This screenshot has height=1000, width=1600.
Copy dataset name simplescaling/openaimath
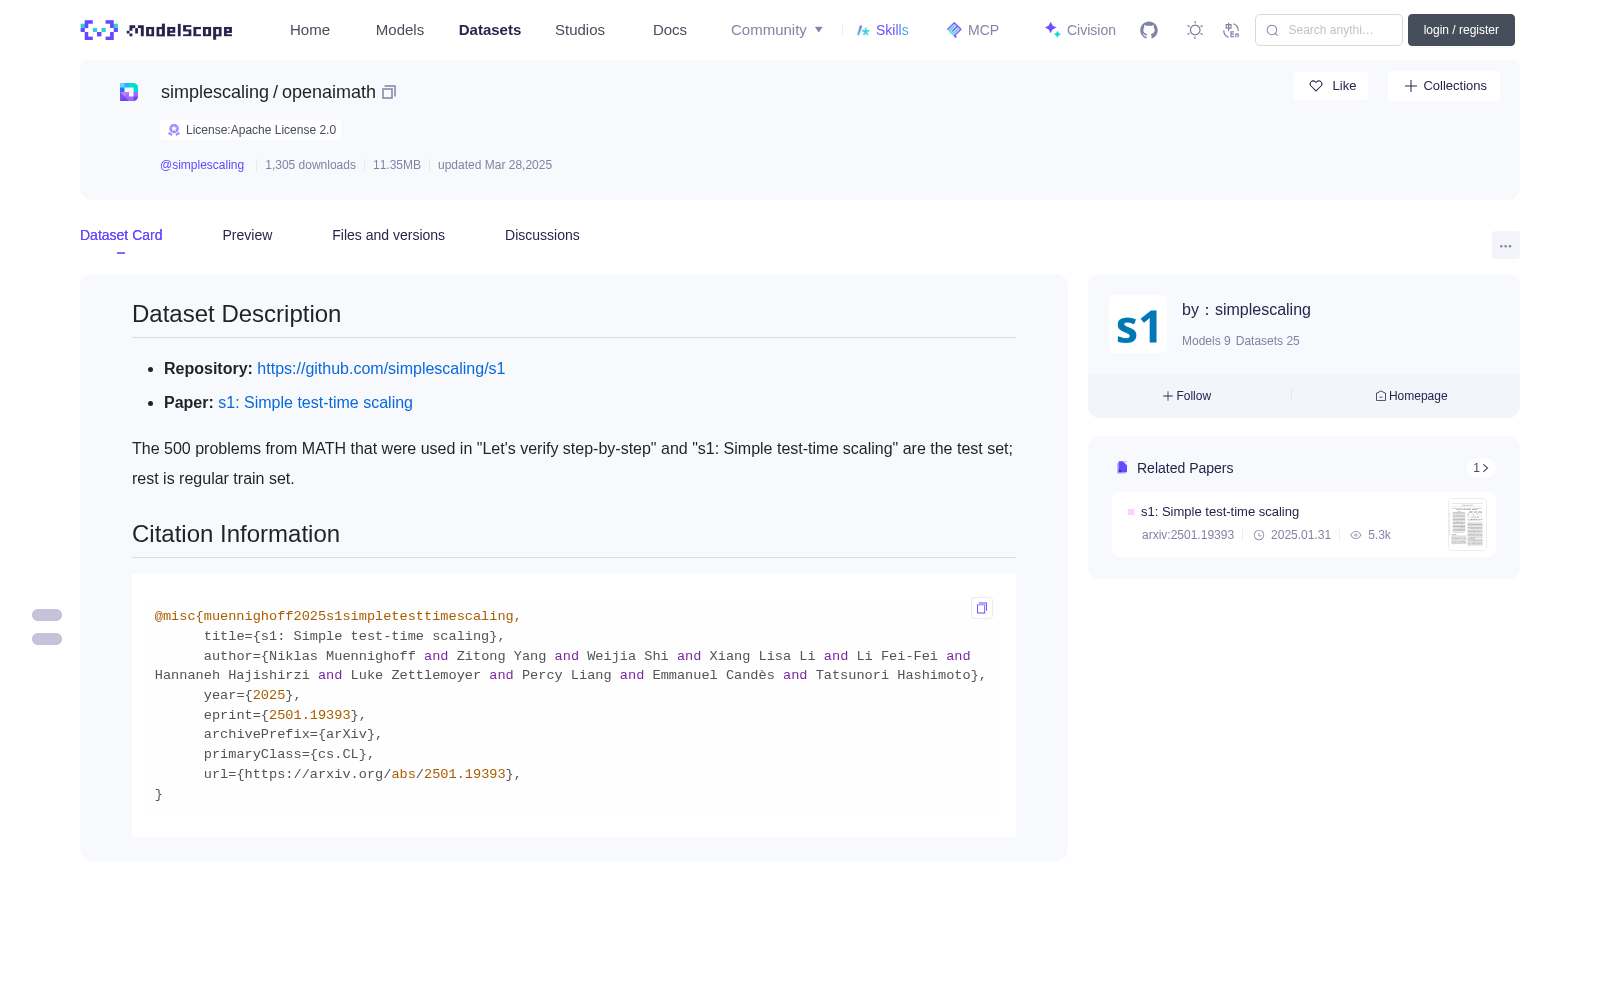(x=389, y=92)
